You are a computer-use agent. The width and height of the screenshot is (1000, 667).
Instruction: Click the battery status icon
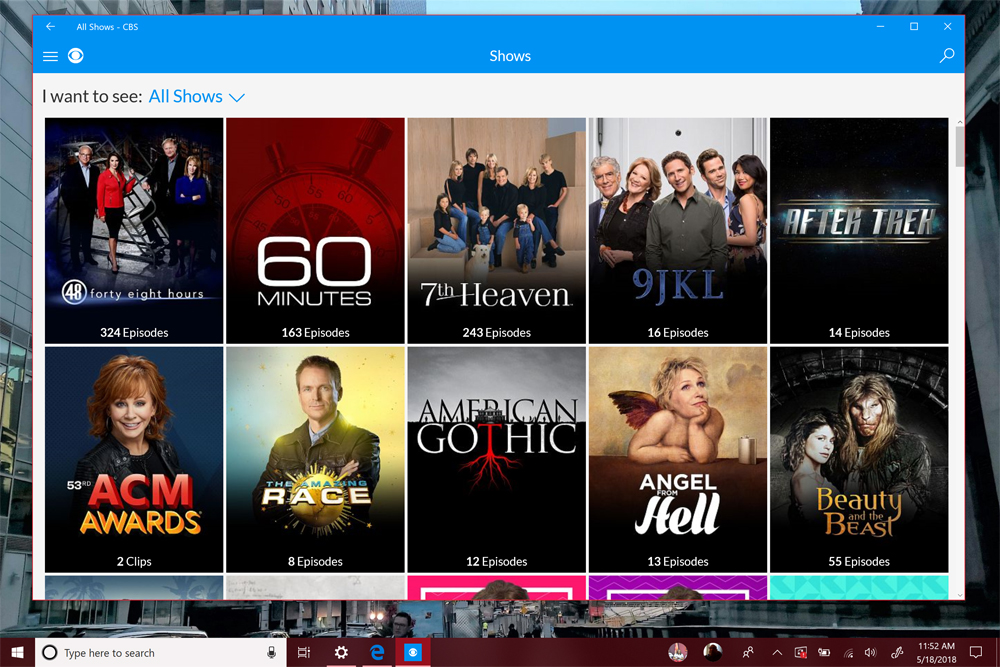[x=824, y=652]
